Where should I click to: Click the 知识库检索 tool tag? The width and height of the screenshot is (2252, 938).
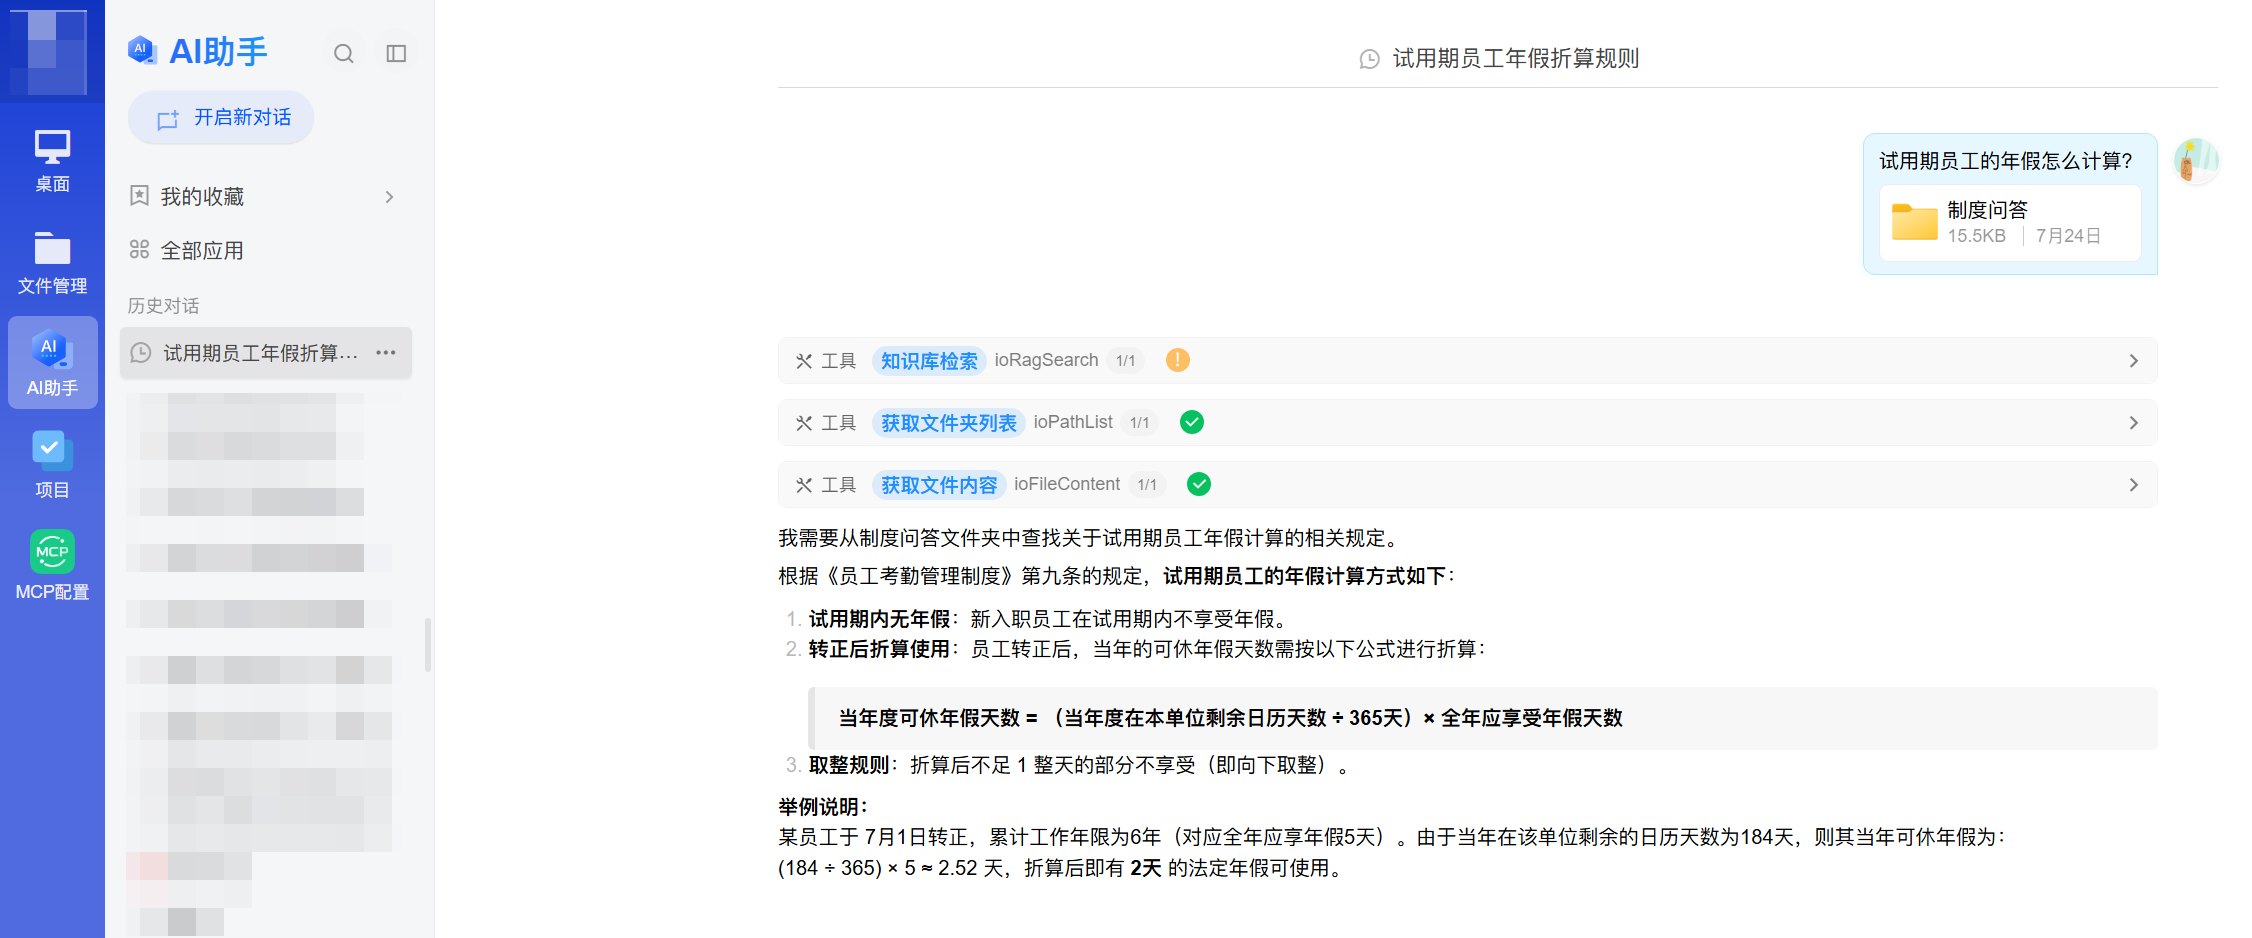[929, 361]
